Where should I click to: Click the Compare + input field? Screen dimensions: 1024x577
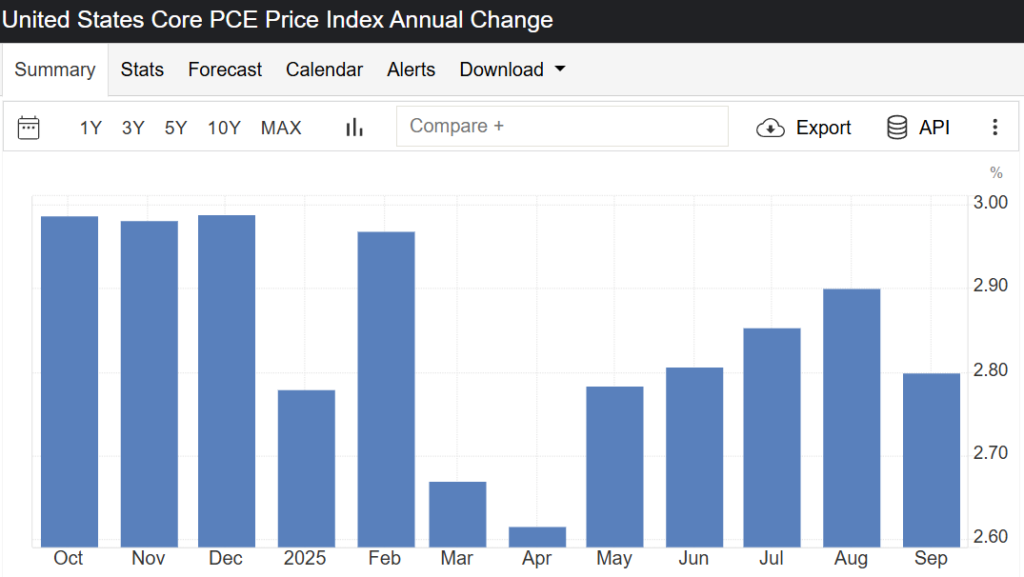[x=562, y=126]
